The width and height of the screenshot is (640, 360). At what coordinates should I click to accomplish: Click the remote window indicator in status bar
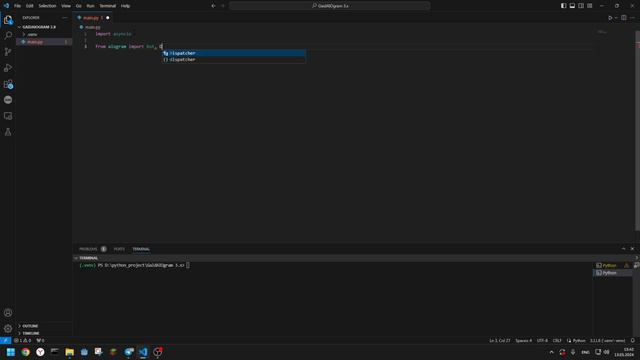click(5, 340)
